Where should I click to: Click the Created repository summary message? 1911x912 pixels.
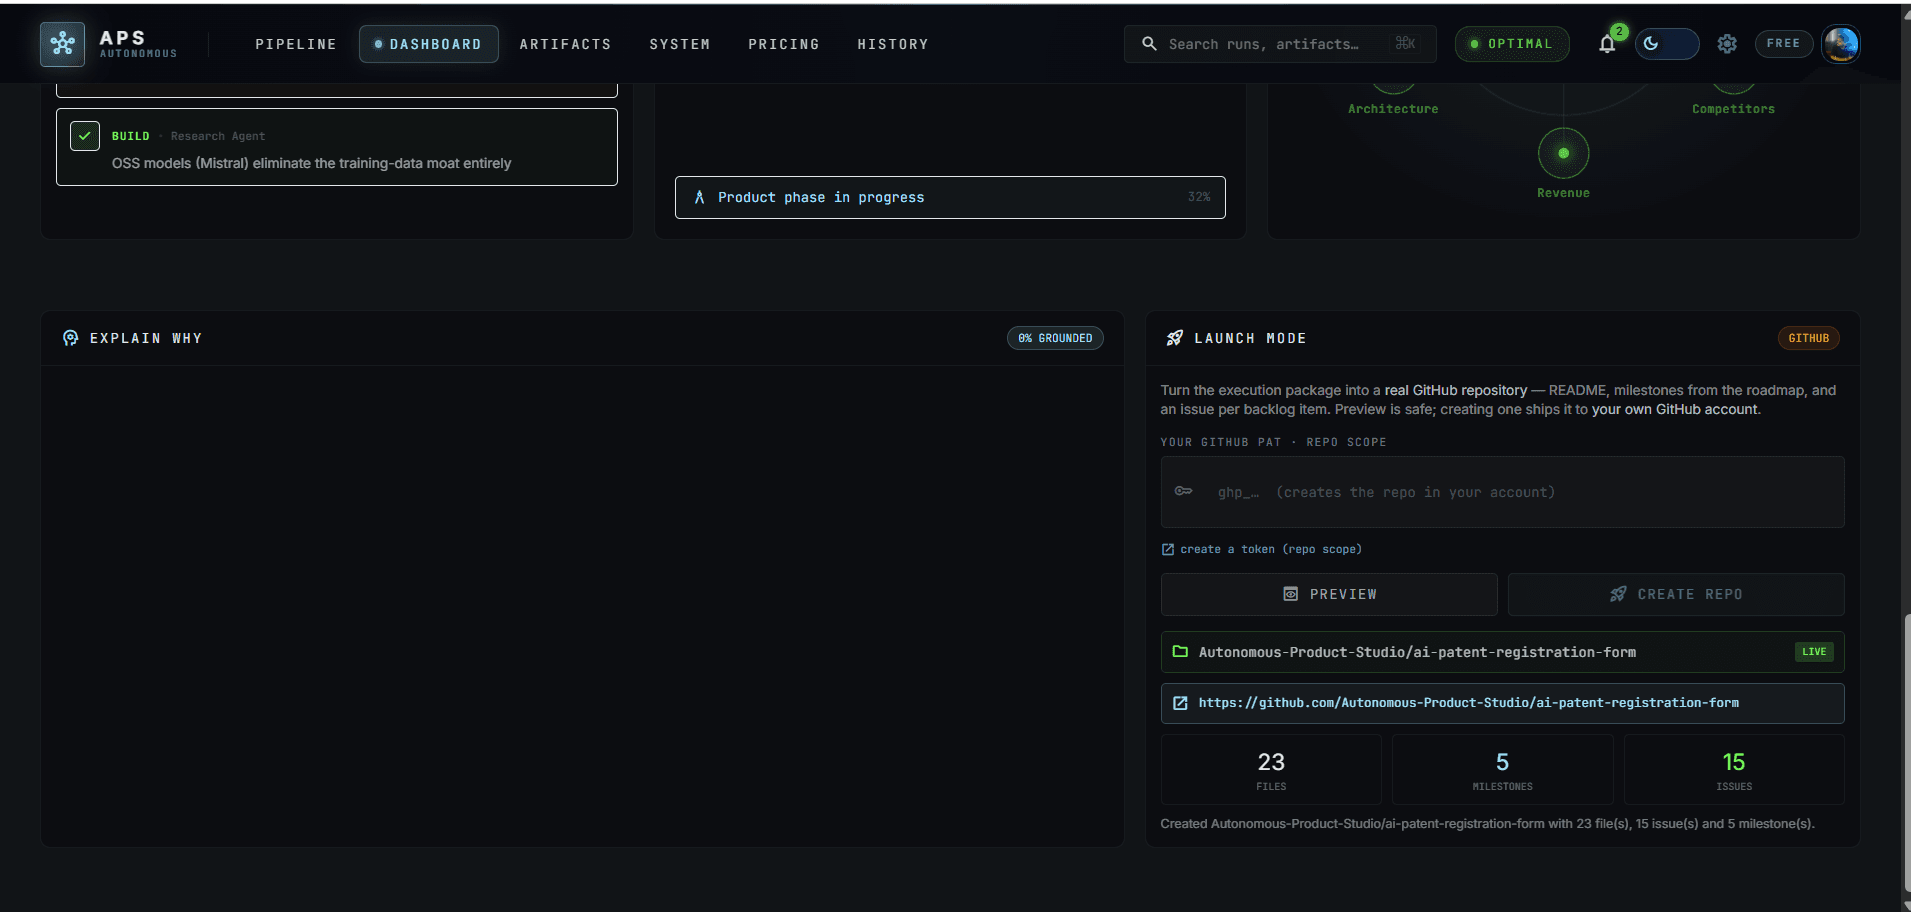[1487, 824]
